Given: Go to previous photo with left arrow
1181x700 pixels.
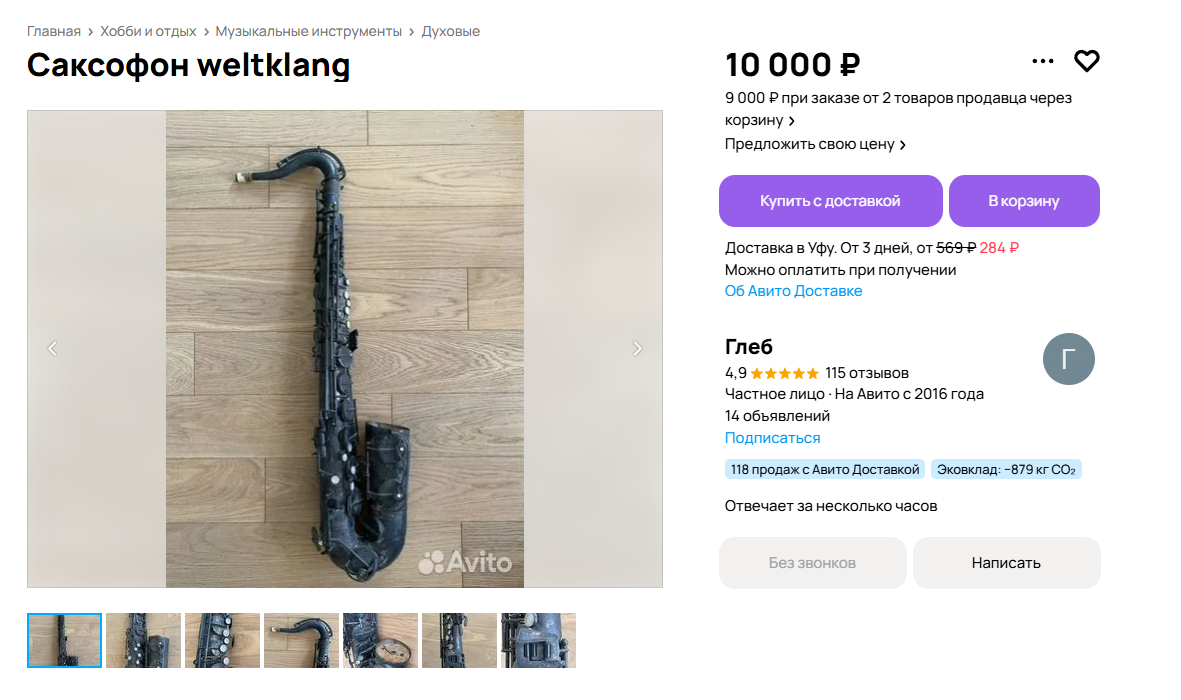Looking at the screenshot, I should [53, 348].
